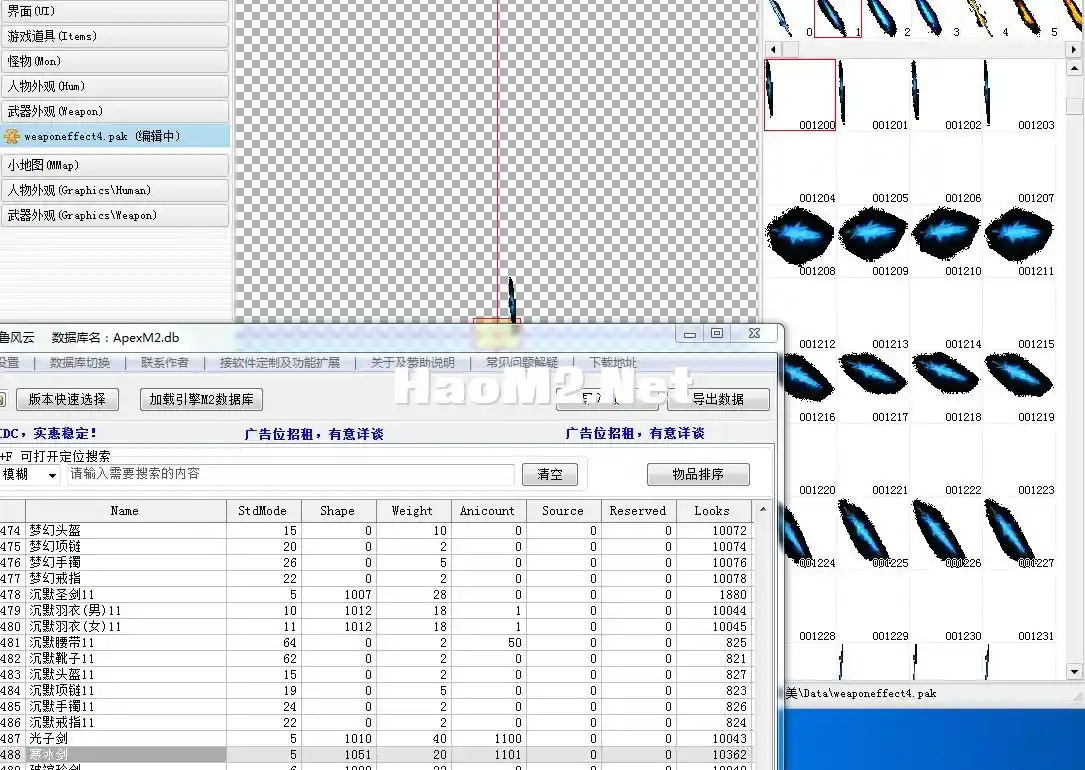Click left arrow of top strip scrollbar

point(773,49)
